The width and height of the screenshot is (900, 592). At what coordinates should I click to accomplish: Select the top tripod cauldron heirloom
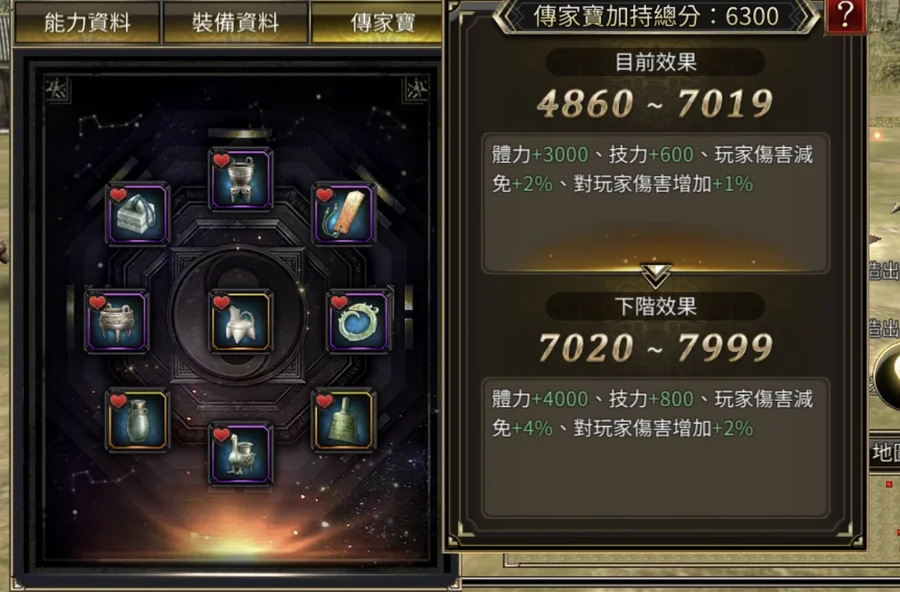[x=240, y=179]
